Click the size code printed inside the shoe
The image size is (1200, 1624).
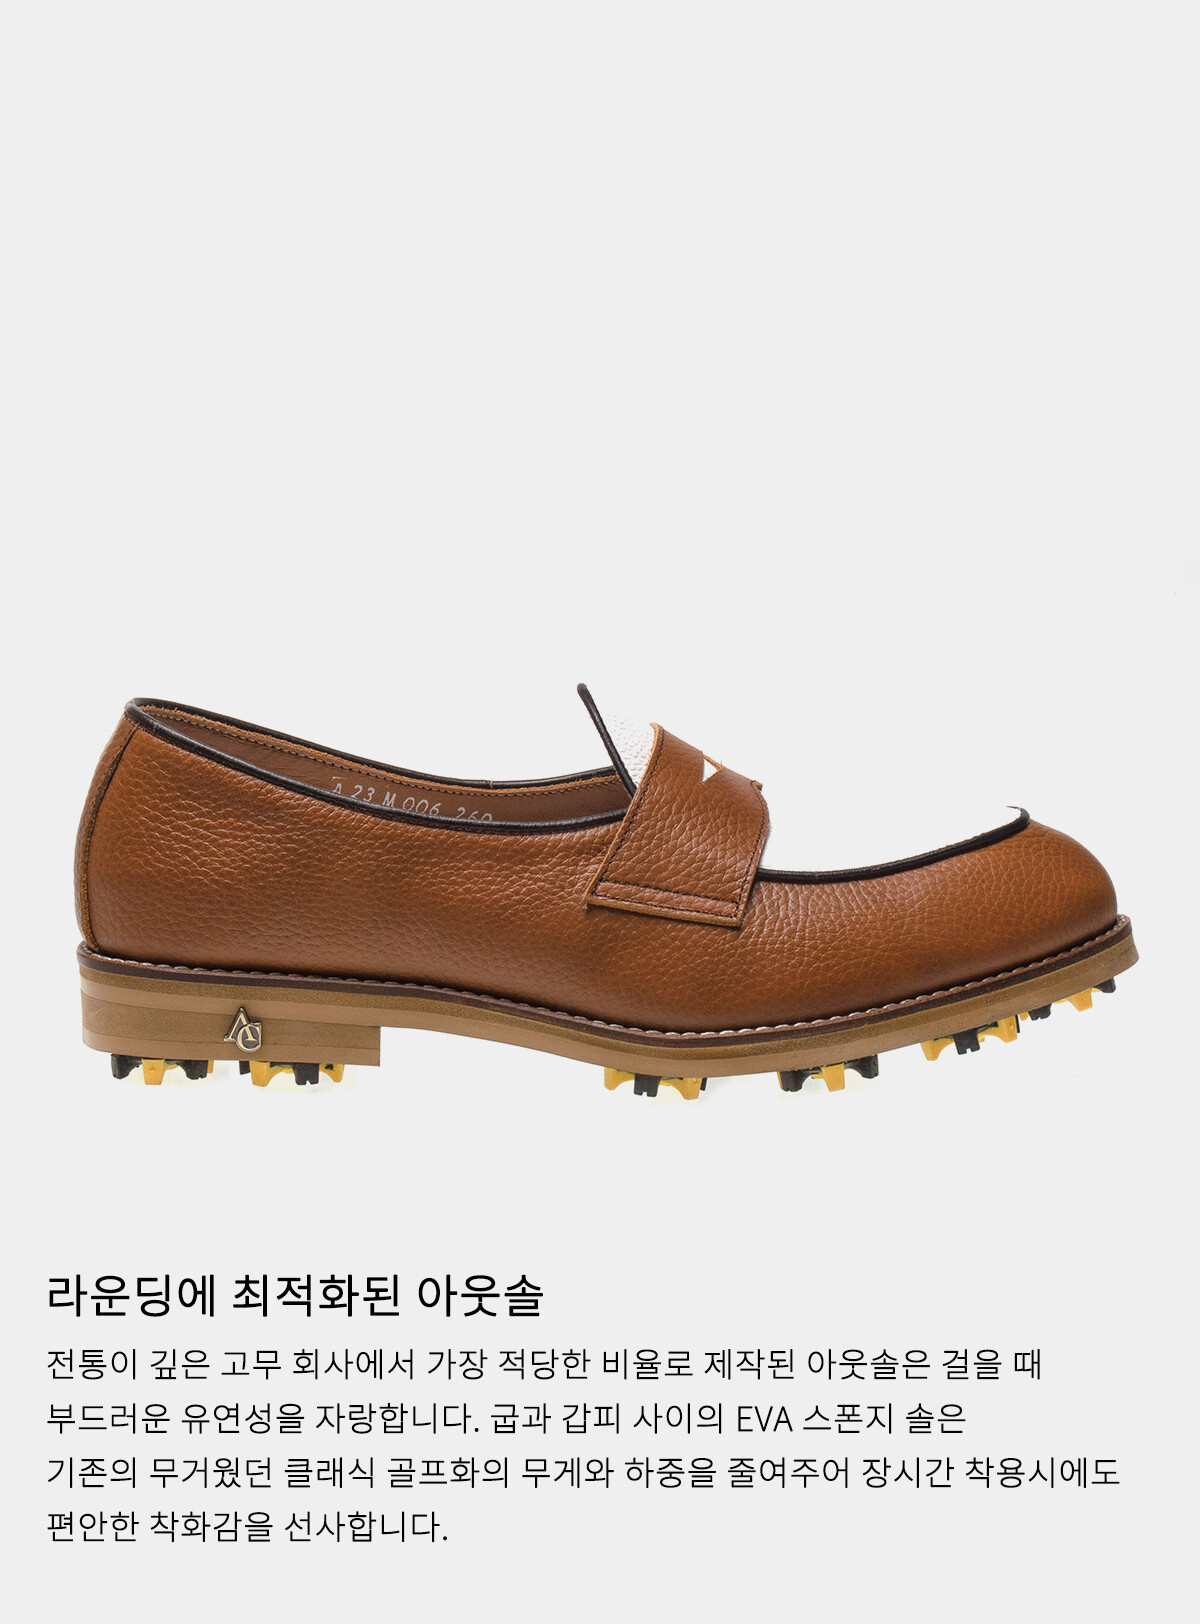(412, 803)
